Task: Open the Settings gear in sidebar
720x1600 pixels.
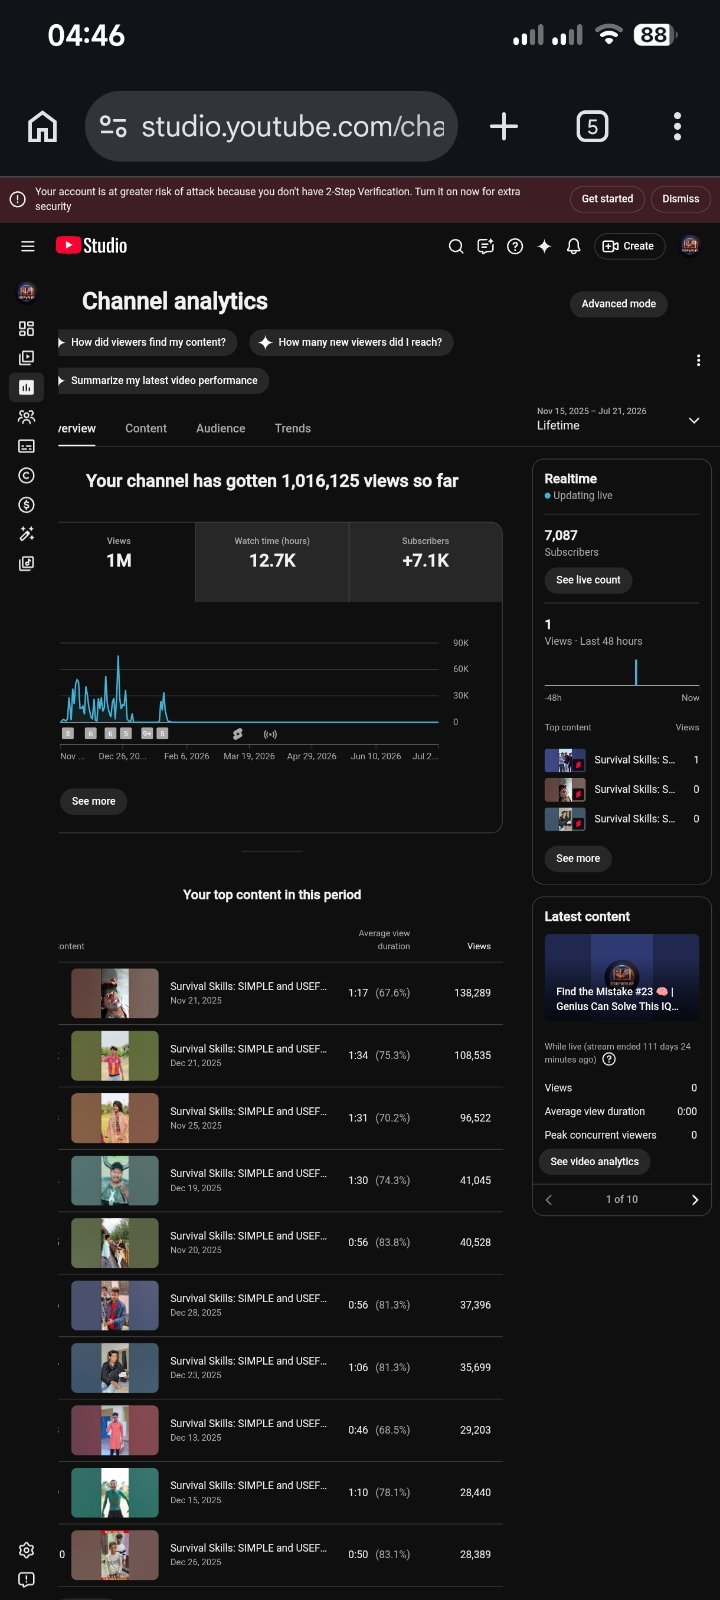Action: tap(27, 1550)
